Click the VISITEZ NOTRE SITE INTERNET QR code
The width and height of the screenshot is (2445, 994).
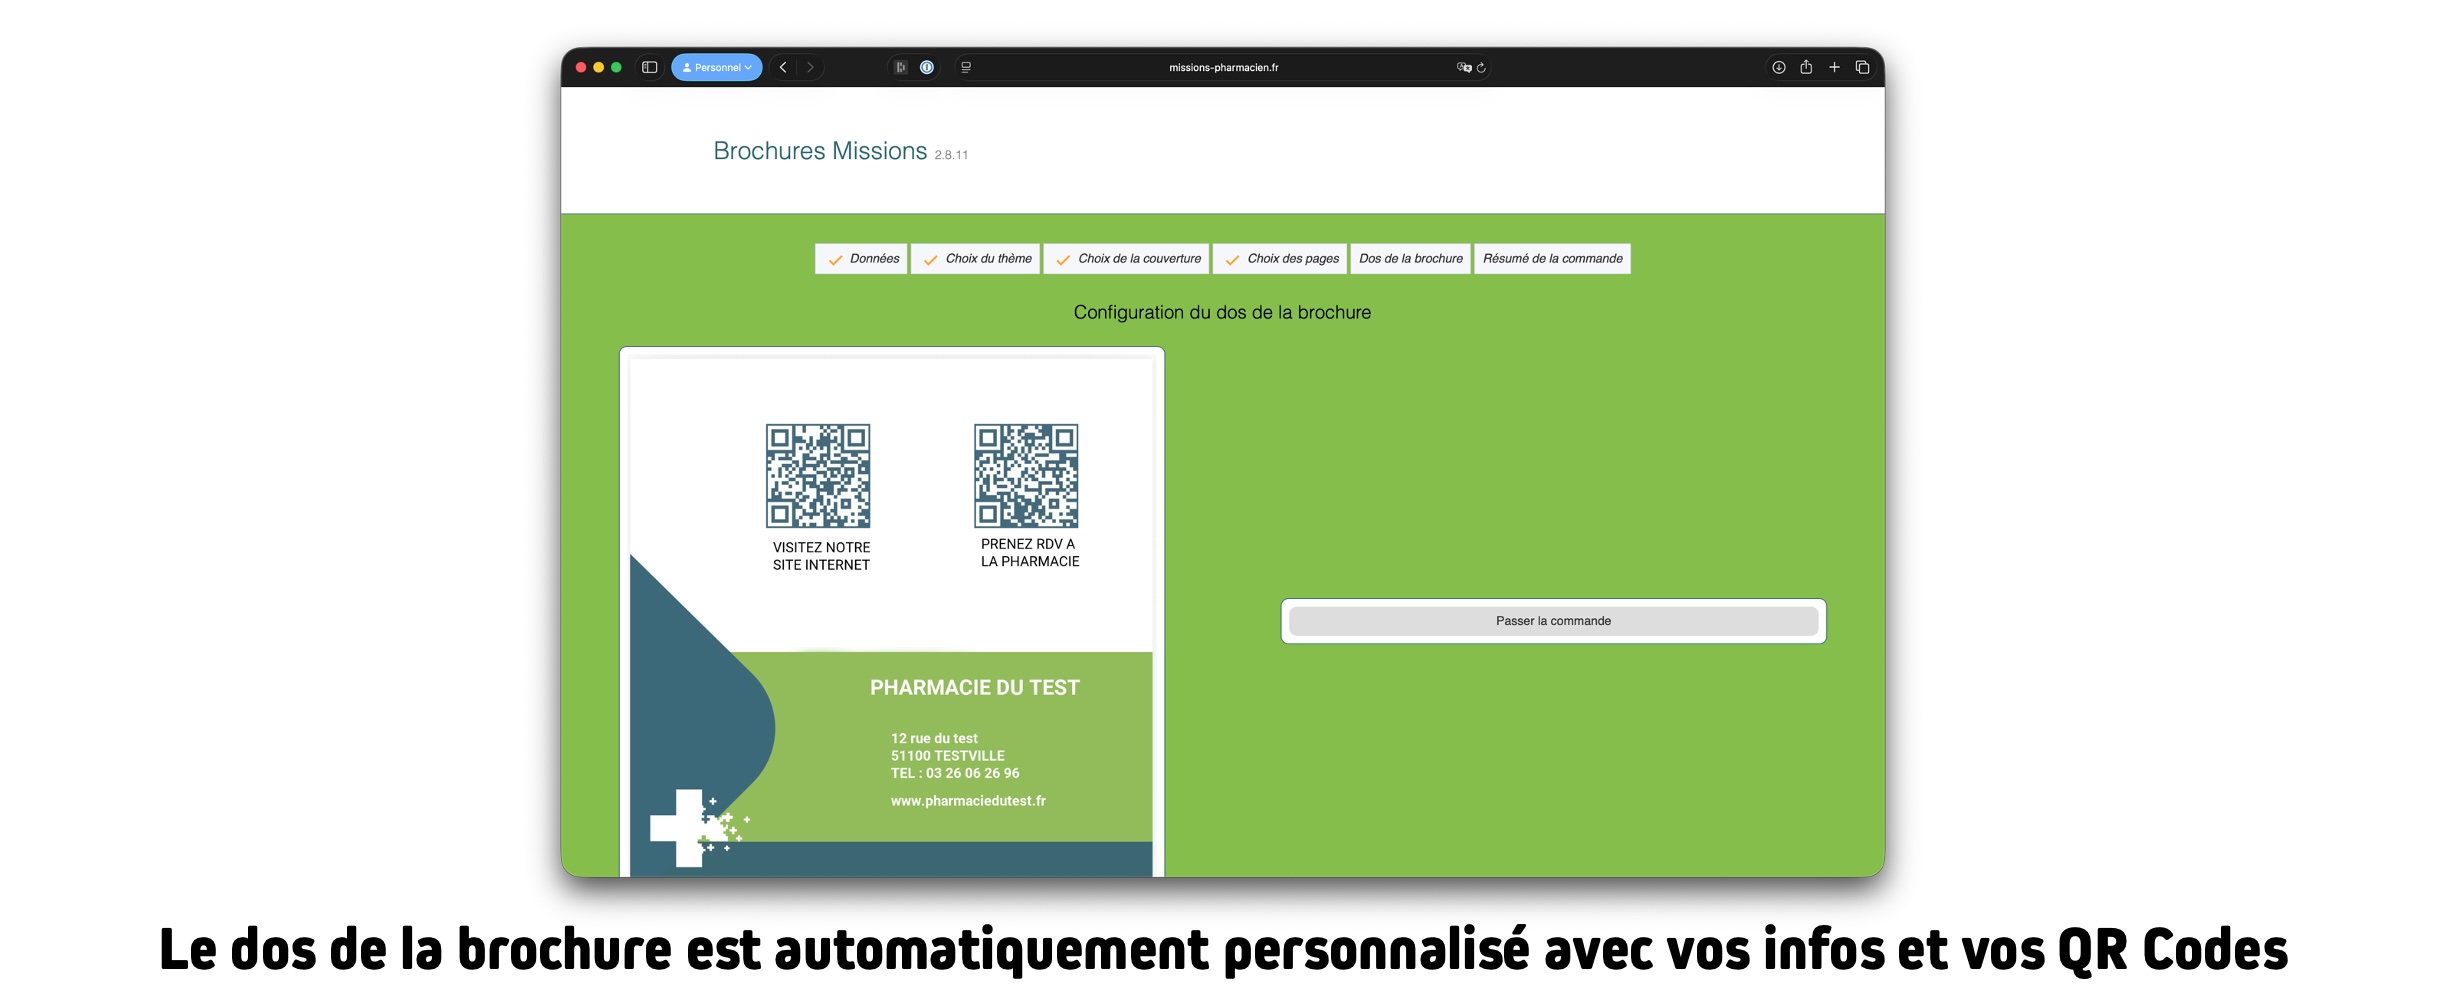[819, 477]
